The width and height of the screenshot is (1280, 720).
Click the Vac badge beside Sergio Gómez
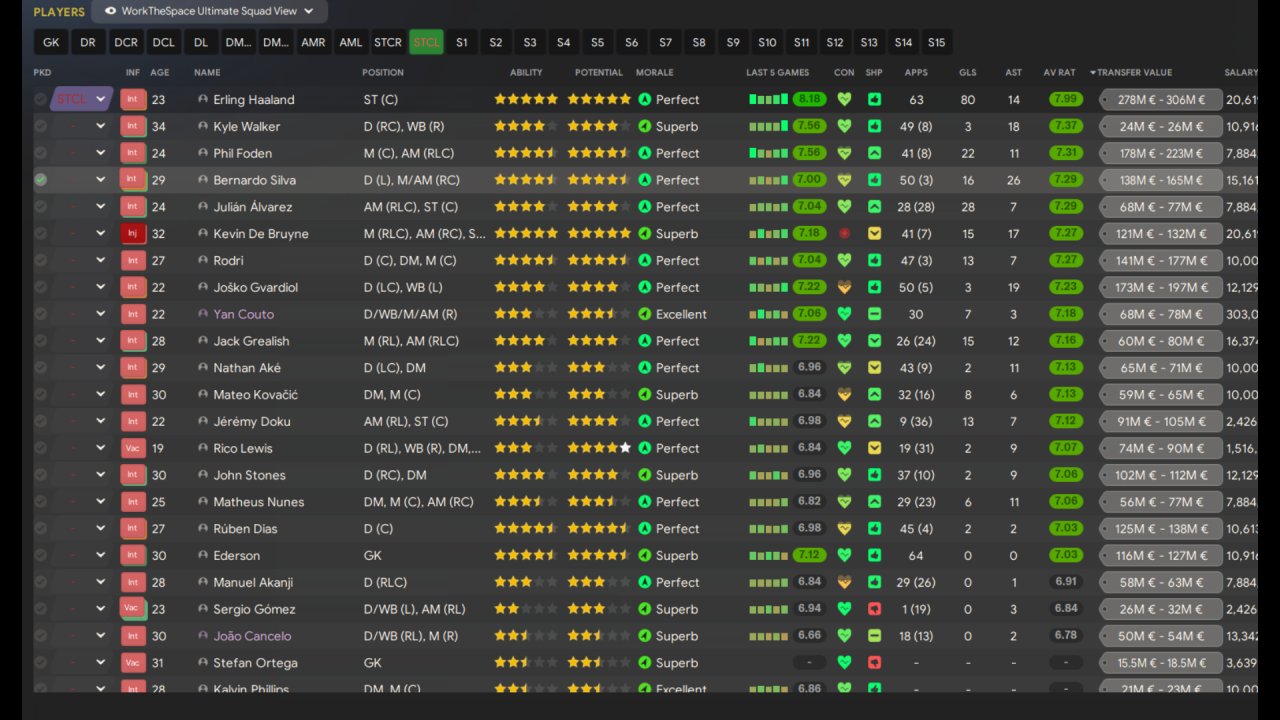(x=133, y=609)
